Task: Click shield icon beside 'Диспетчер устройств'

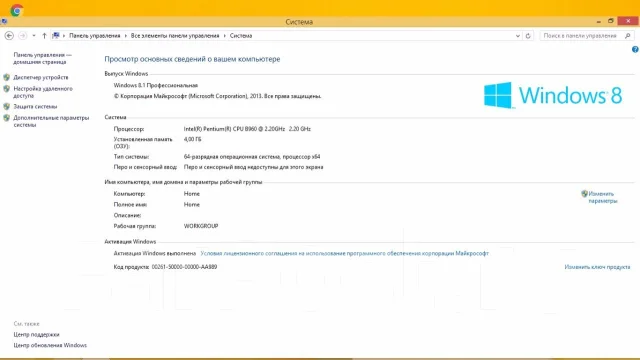Action: 7,77
